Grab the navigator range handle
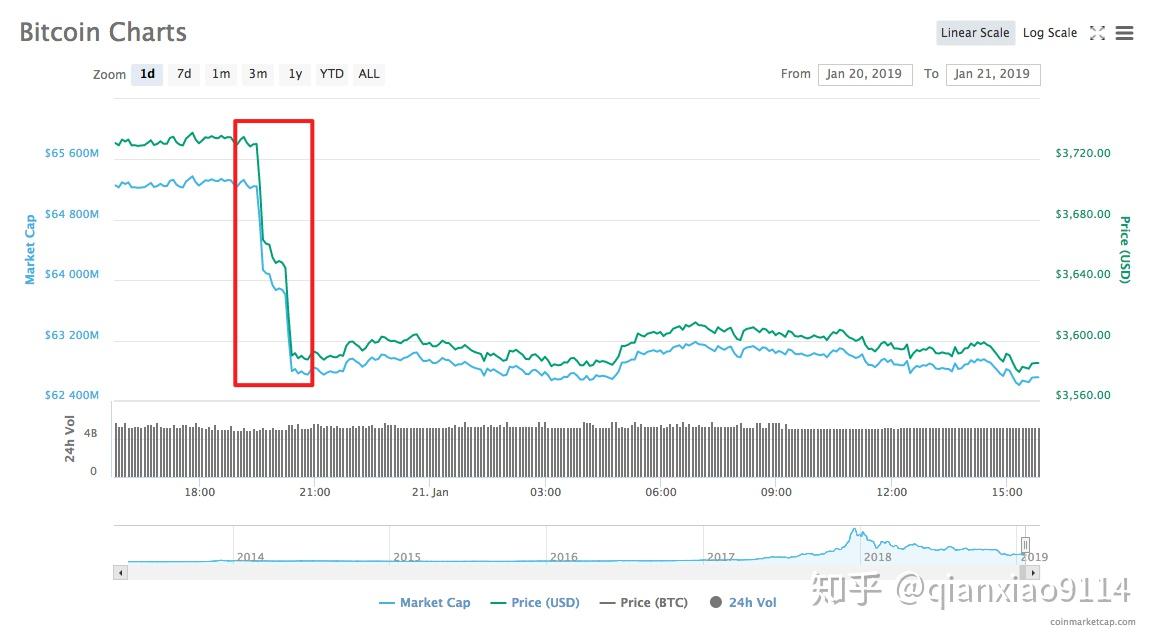 tap(1025, 545)
